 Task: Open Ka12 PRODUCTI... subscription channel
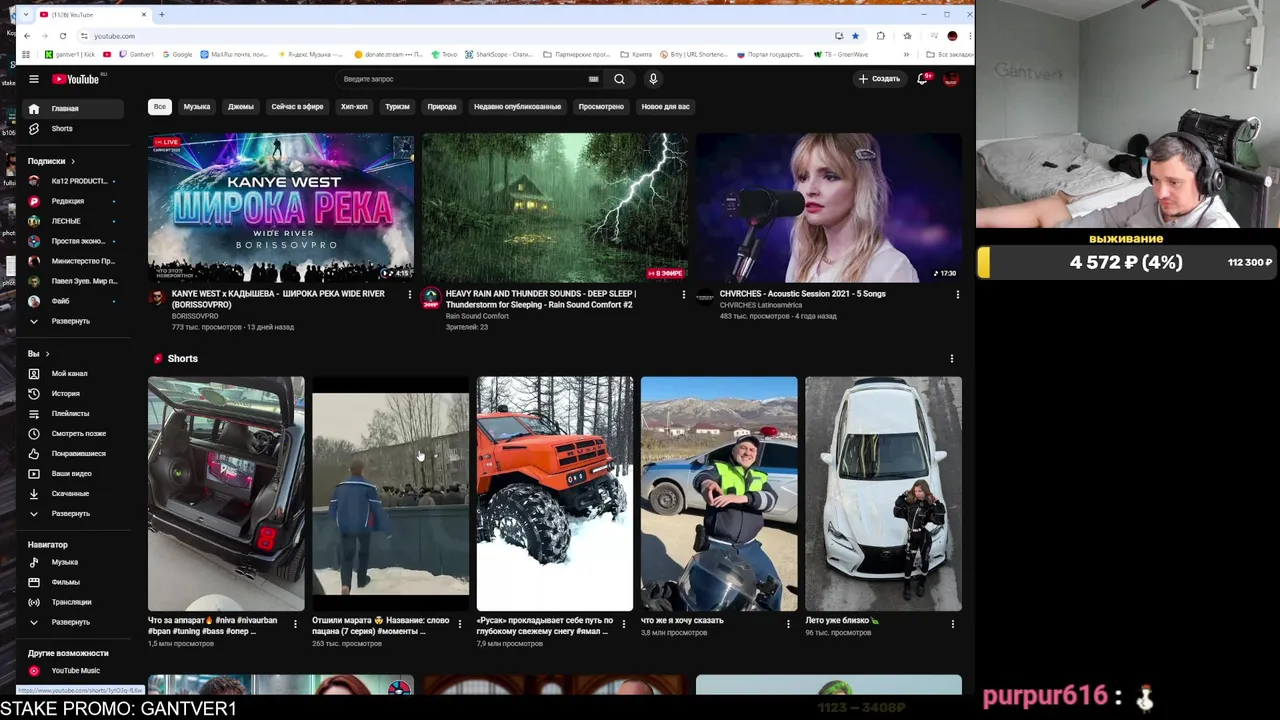(72, 181)
